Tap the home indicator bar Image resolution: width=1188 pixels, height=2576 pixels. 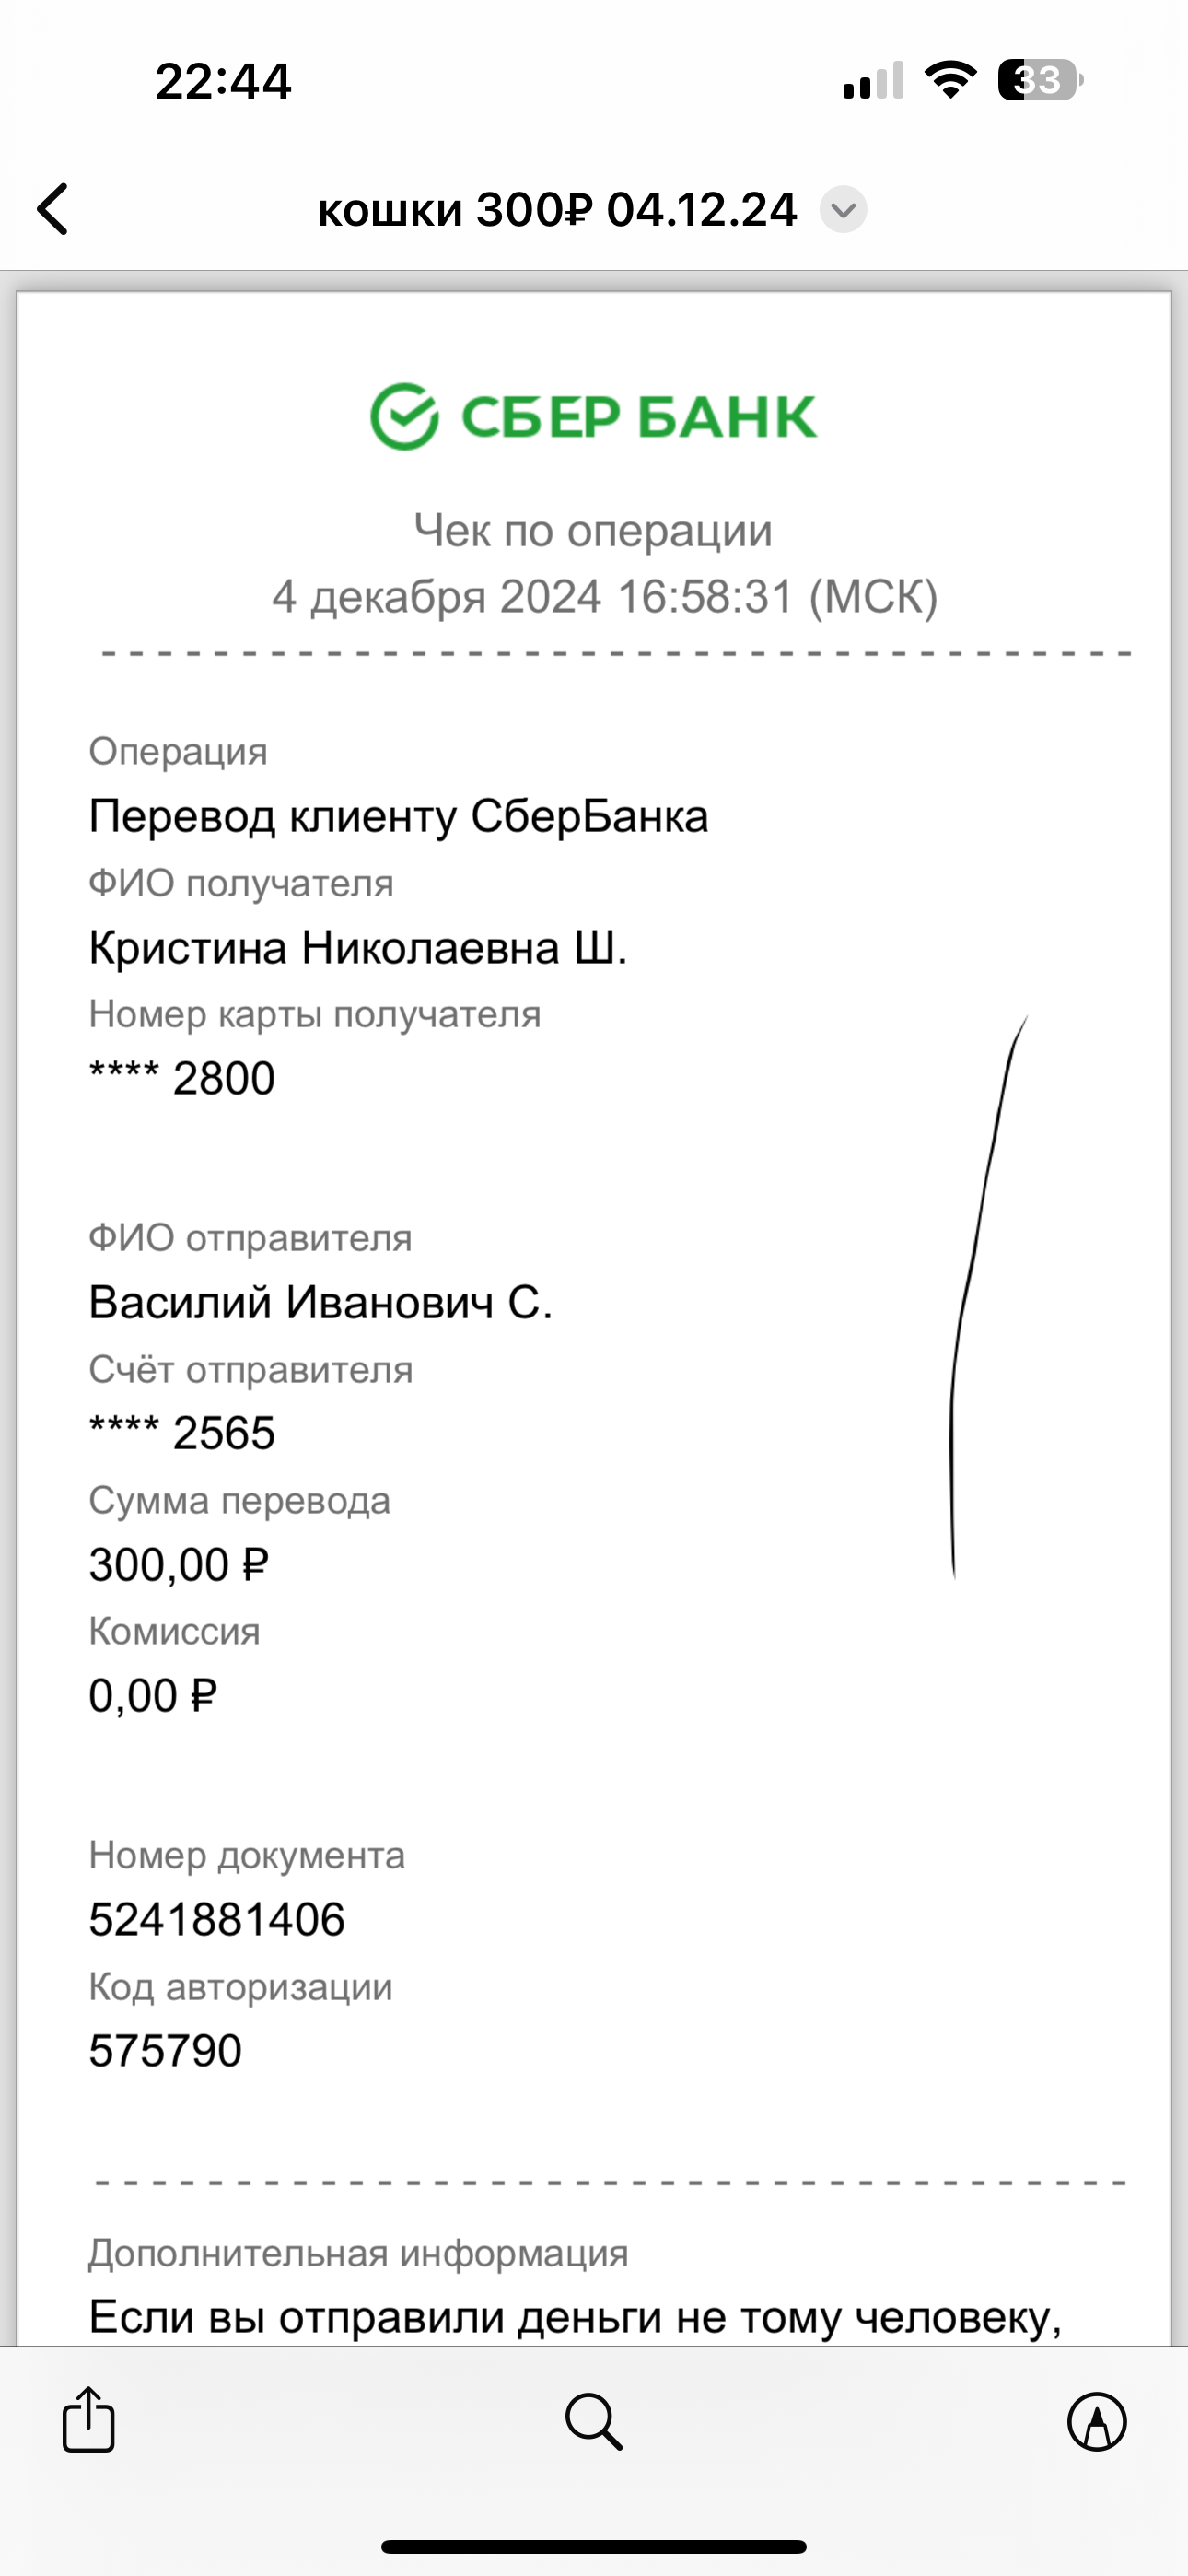(594, 2547)
